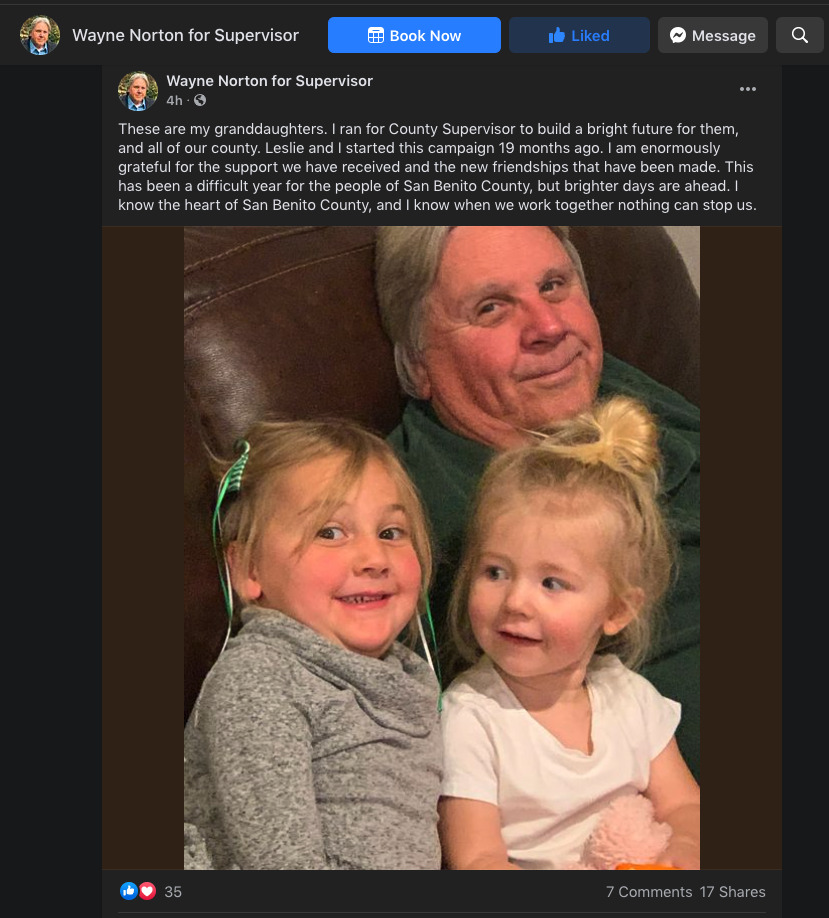Open the post's three-dot options menu
829x918 pixels.
[x=748, y=89]
